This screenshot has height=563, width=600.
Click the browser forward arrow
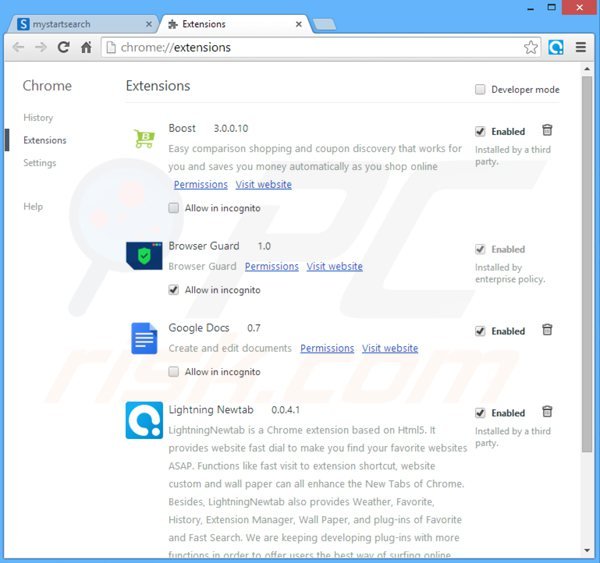coord(41,47)
